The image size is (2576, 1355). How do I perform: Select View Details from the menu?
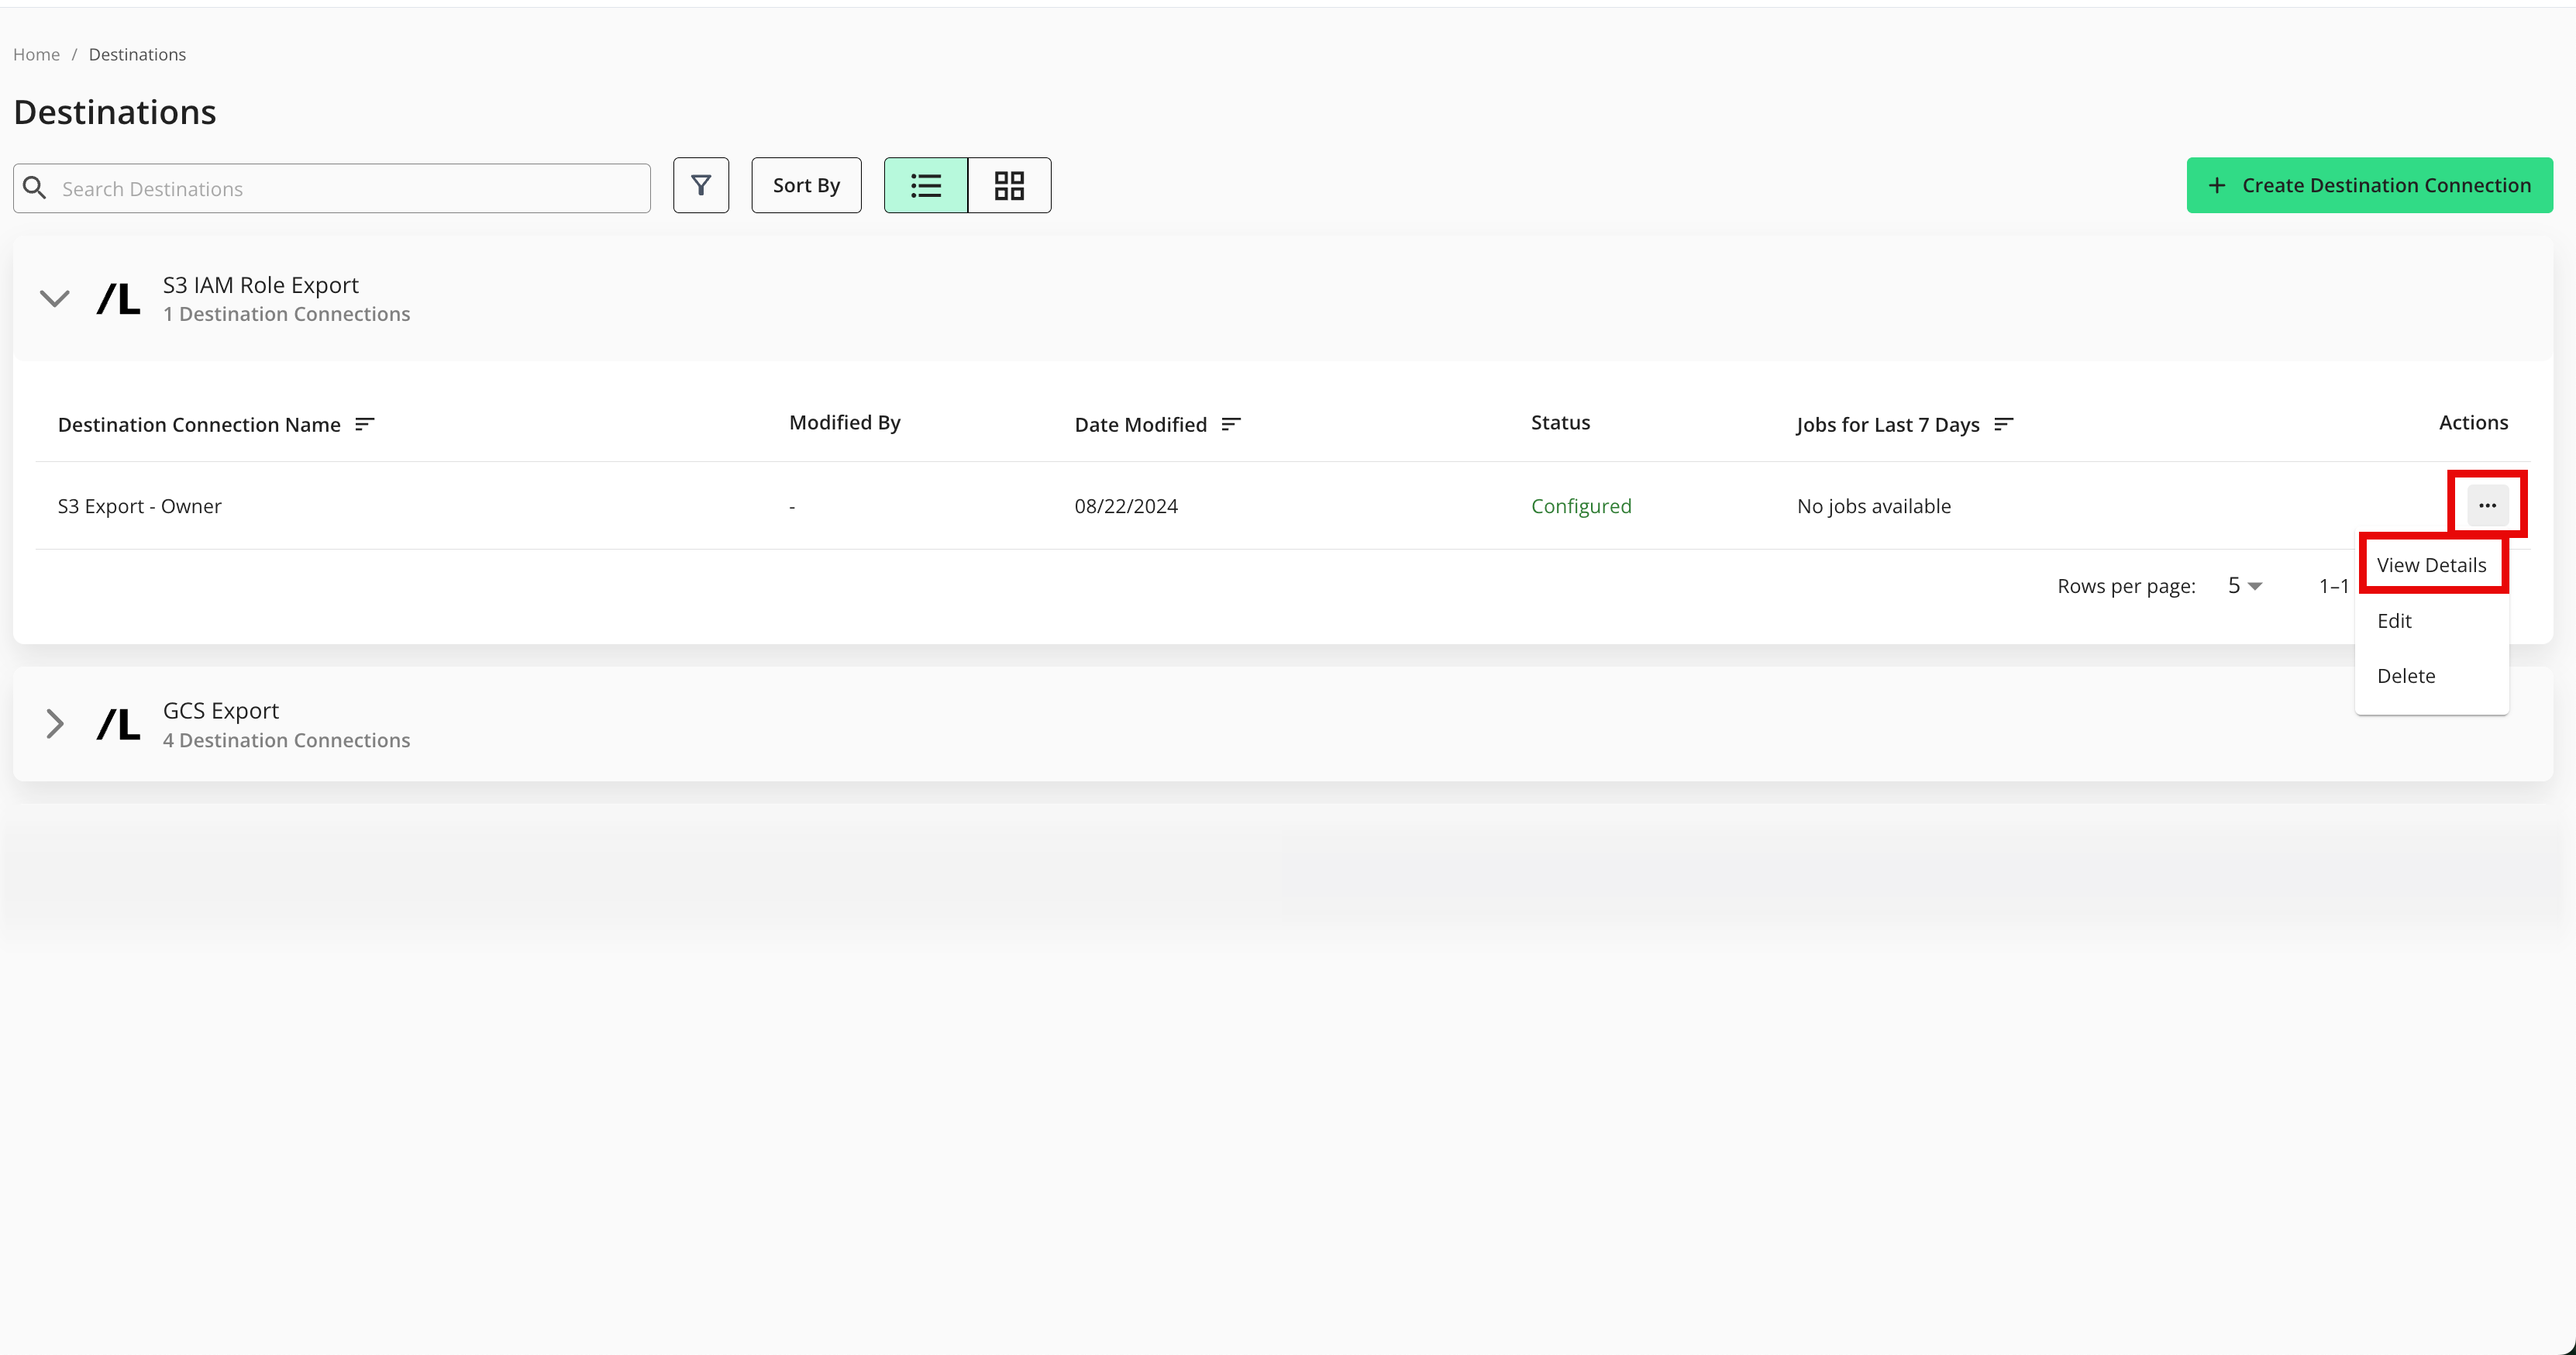click(2431, 565)
